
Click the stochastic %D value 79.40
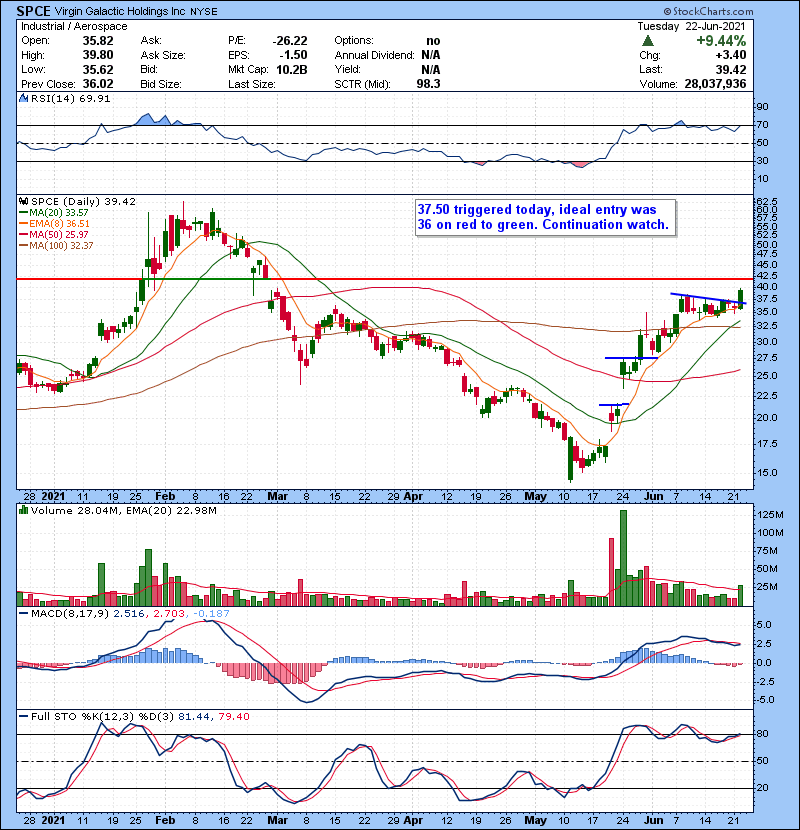(x=233, y=716)
